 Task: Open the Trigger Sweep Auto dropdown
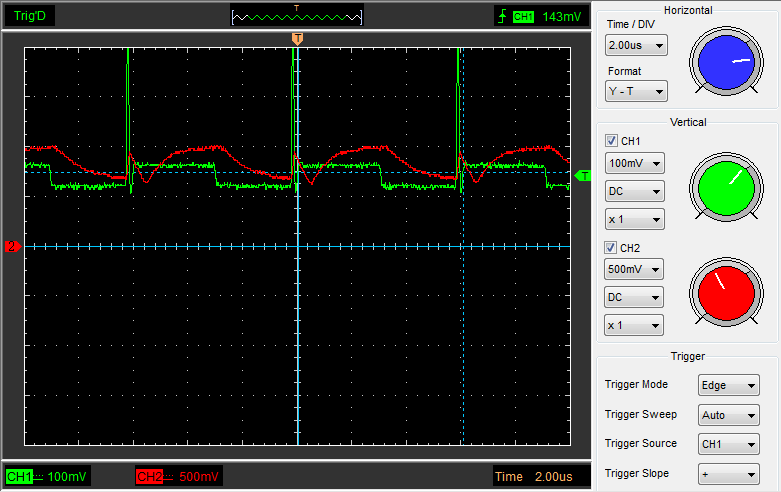(730, 415)
